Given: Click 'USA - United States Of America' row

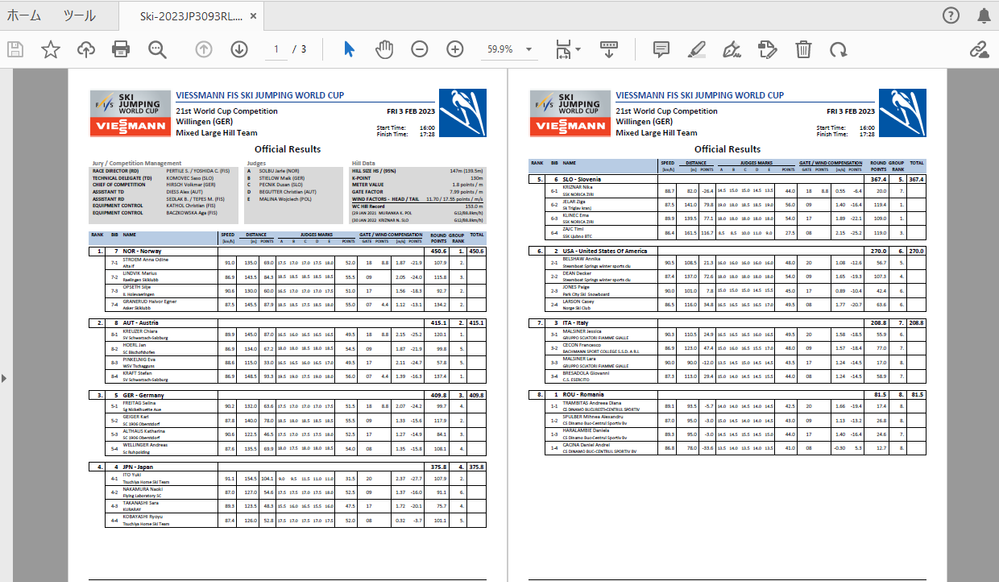Looking at the screenshot, I should click(x=727, y=251).
